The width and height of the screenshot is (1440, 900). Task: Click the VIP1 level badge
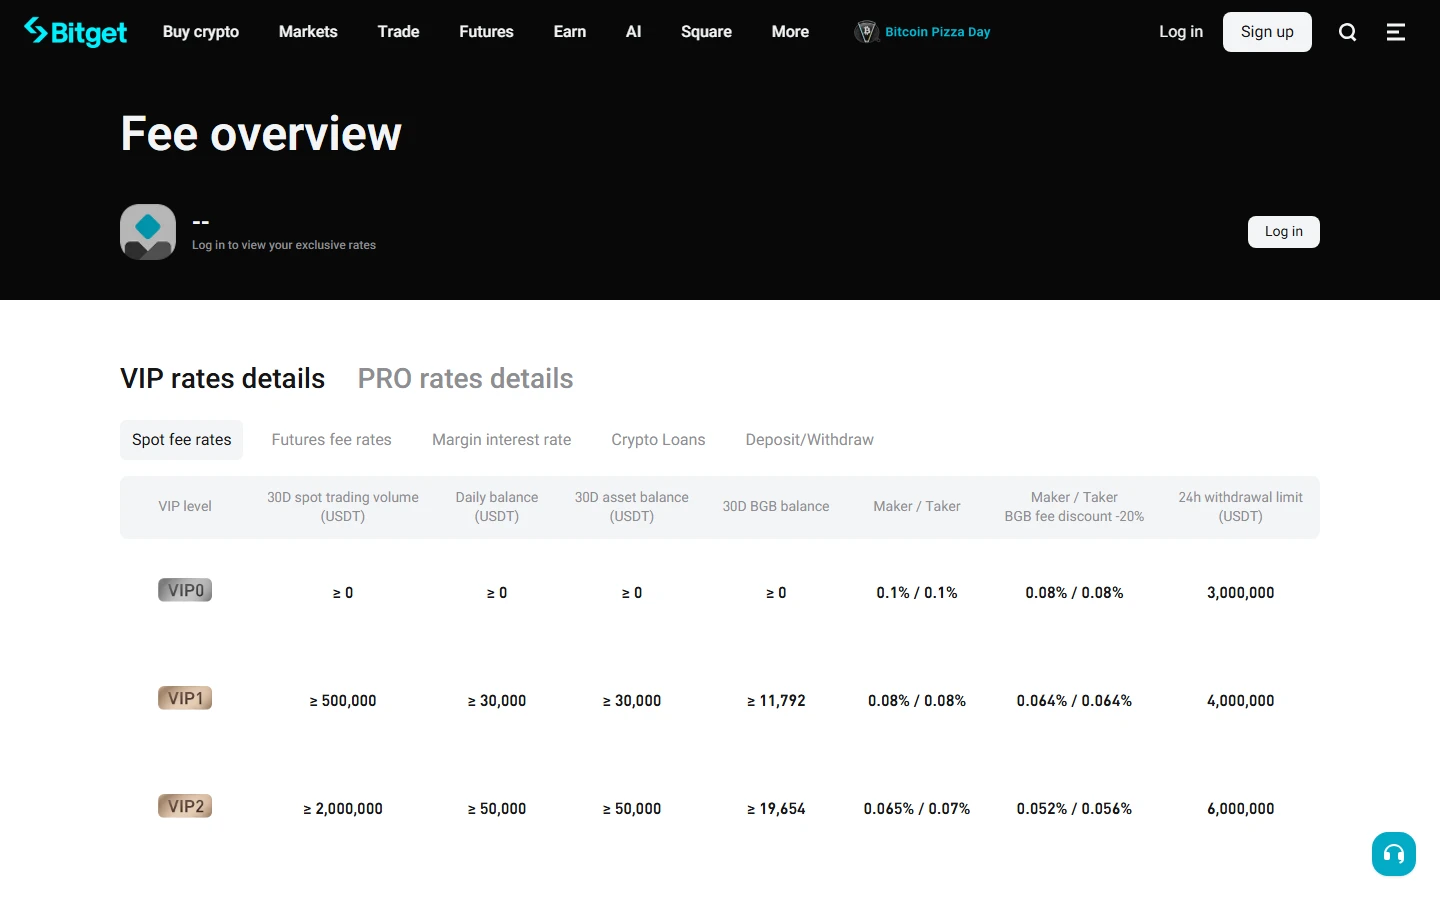[x=185, y=698]
